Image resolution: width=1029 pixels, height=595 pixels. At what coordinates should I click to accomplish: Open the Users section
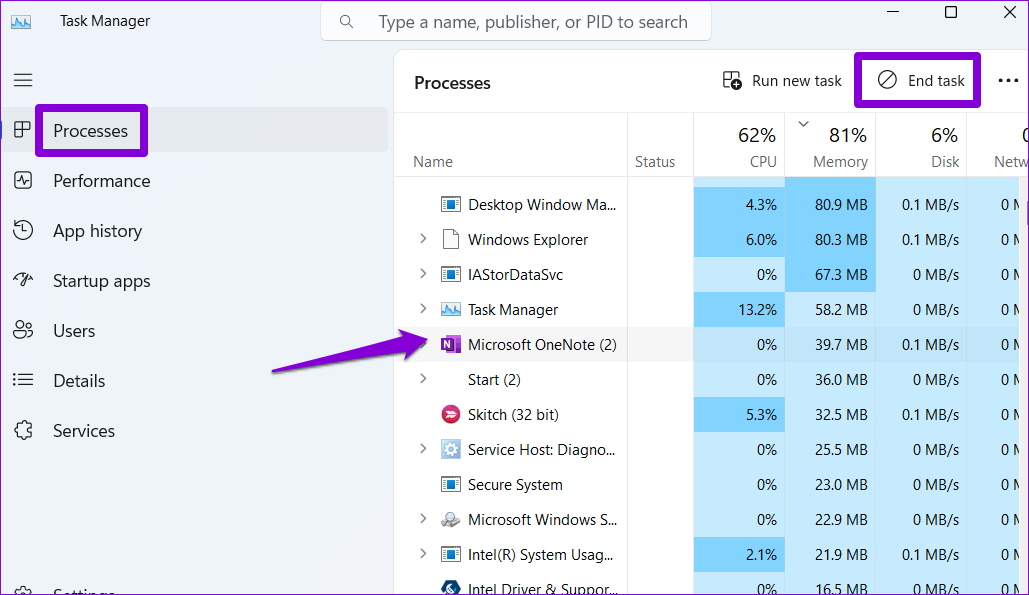74,330
